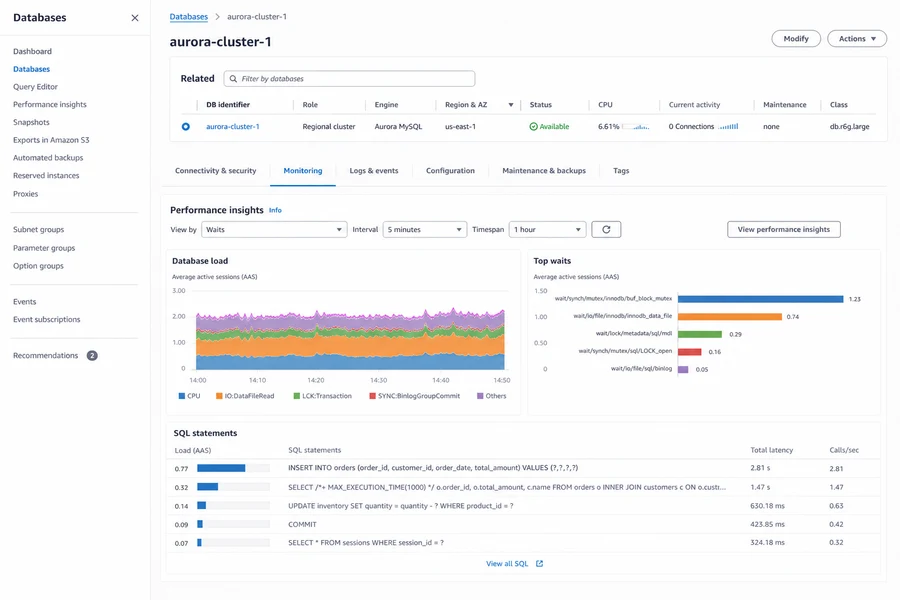Viewport: 900px width, 600px height.
Task: Click the search magnifier icon in the Related filter
Action: point(233,79)
